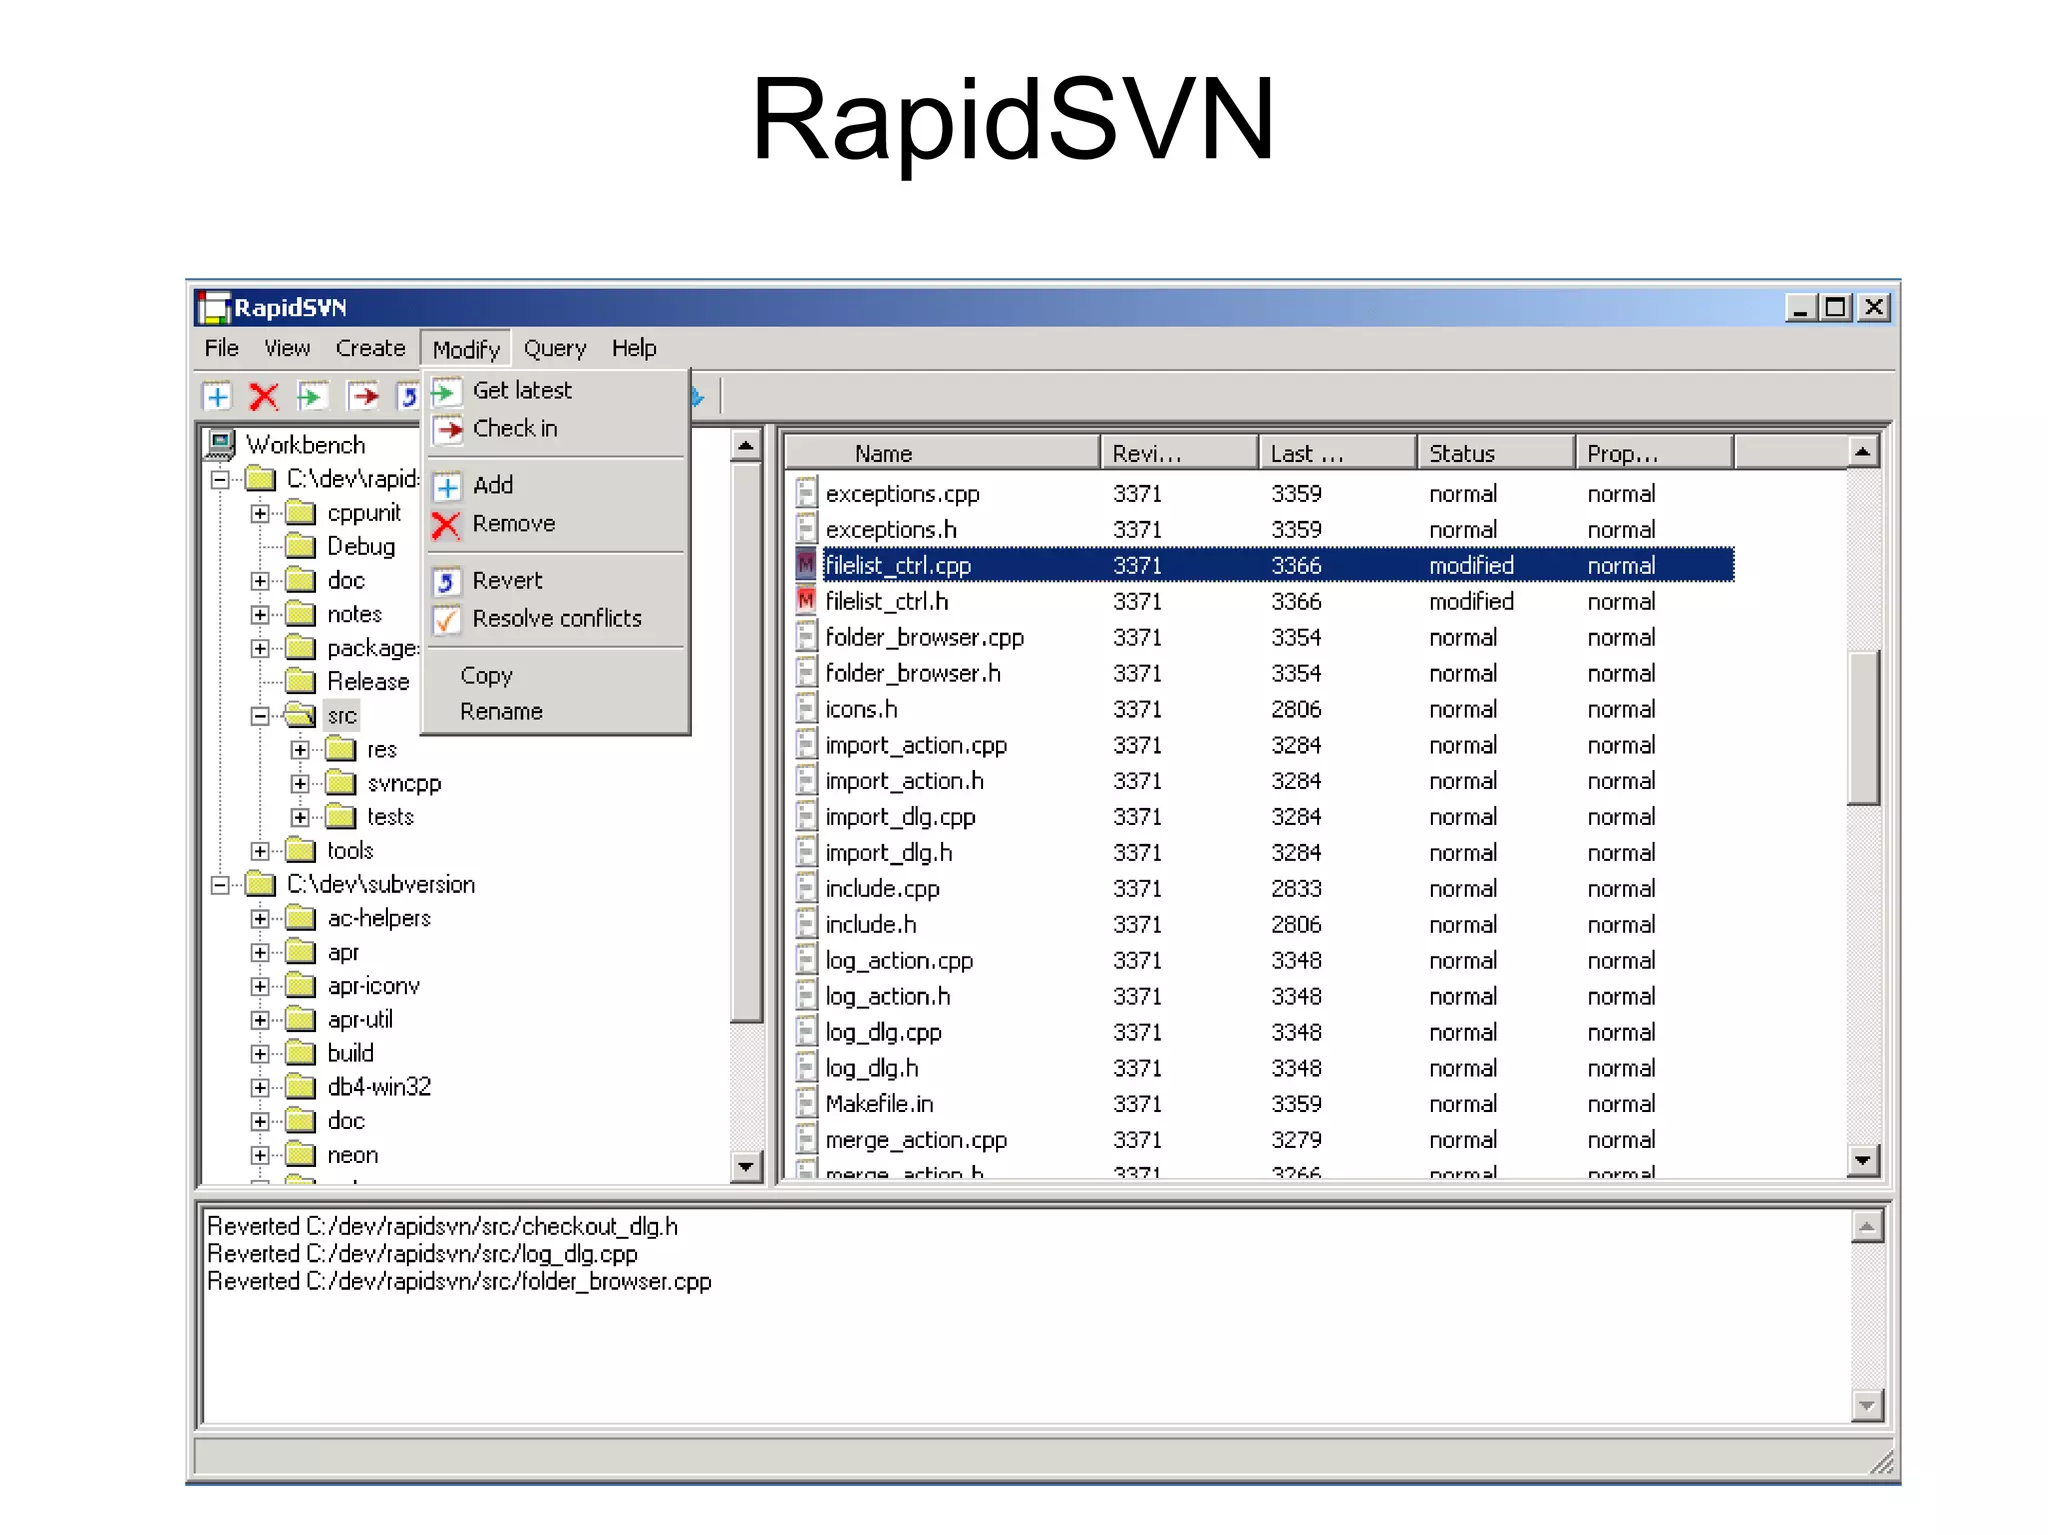Screen dimensions: 2048x1535
Task: Click Remove in the Modify menu
Action: (513, 524)
